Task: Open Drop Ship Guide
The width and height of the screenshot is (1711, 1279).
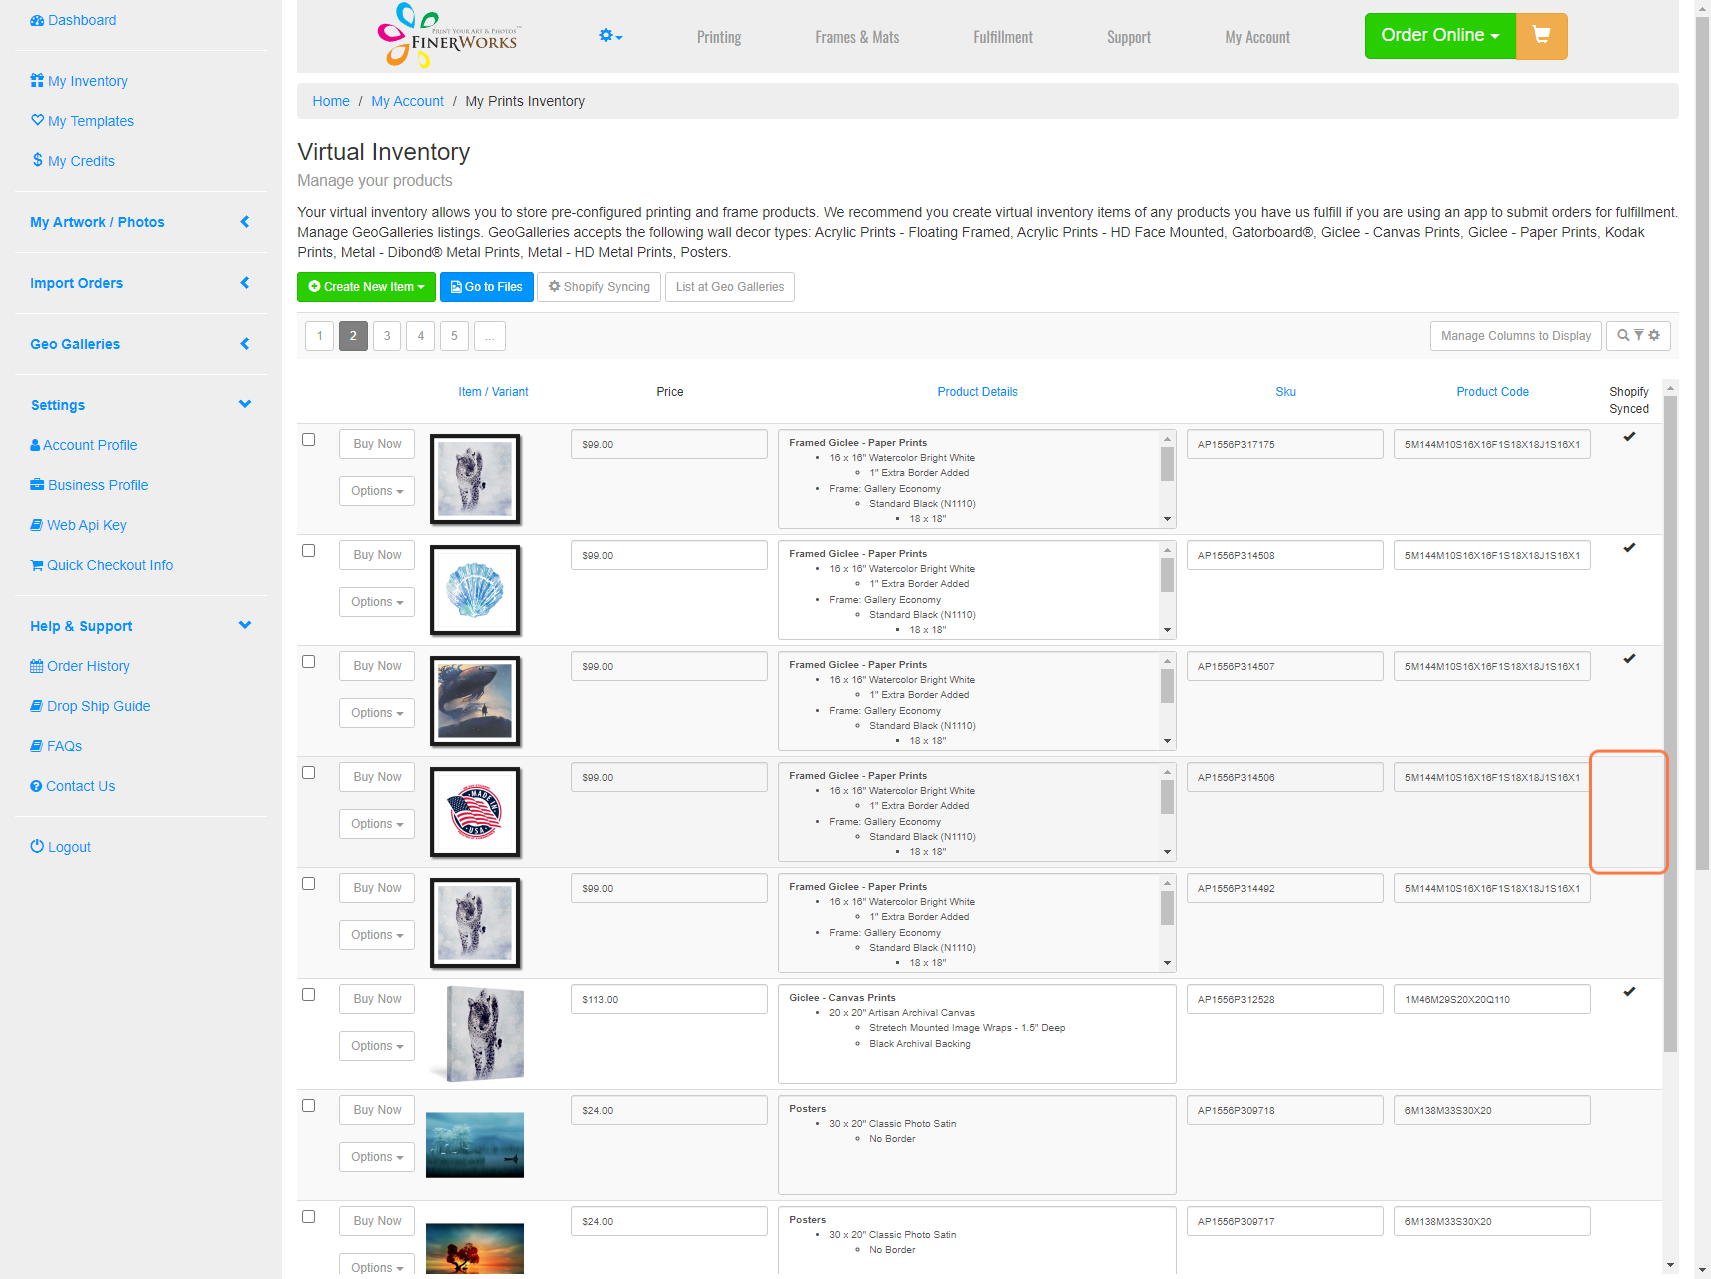Action: [x=90, y=706]
